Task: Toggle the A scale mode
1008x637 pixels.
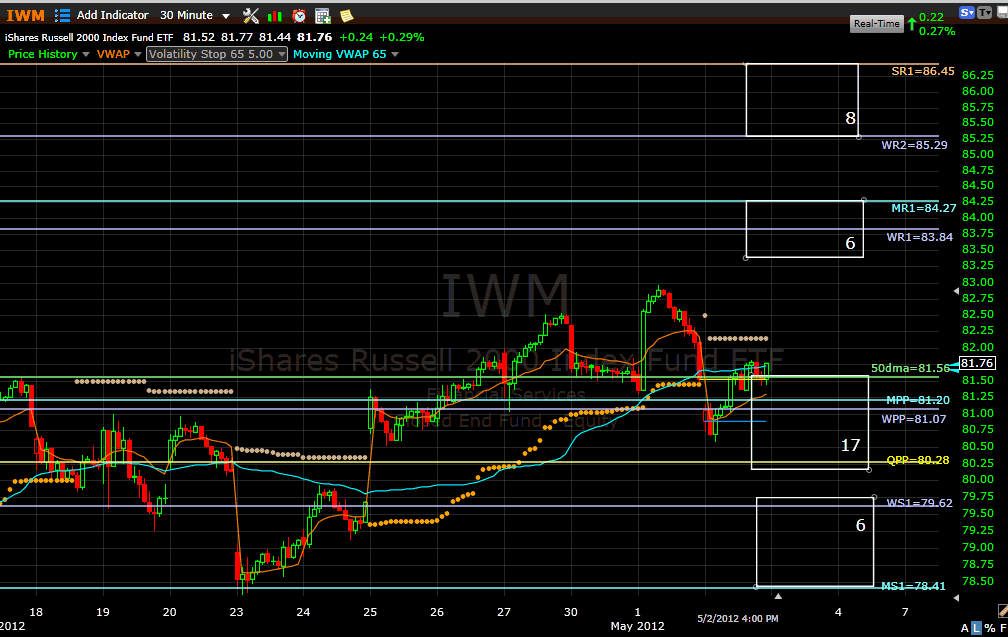Action: pos(965,628)
